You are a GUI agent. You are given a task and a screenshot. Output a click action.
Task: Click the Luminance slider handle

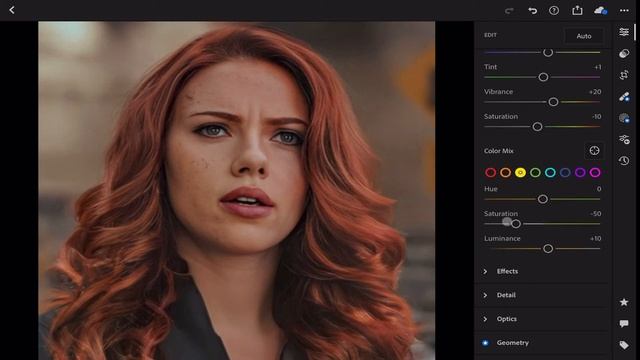548,249
